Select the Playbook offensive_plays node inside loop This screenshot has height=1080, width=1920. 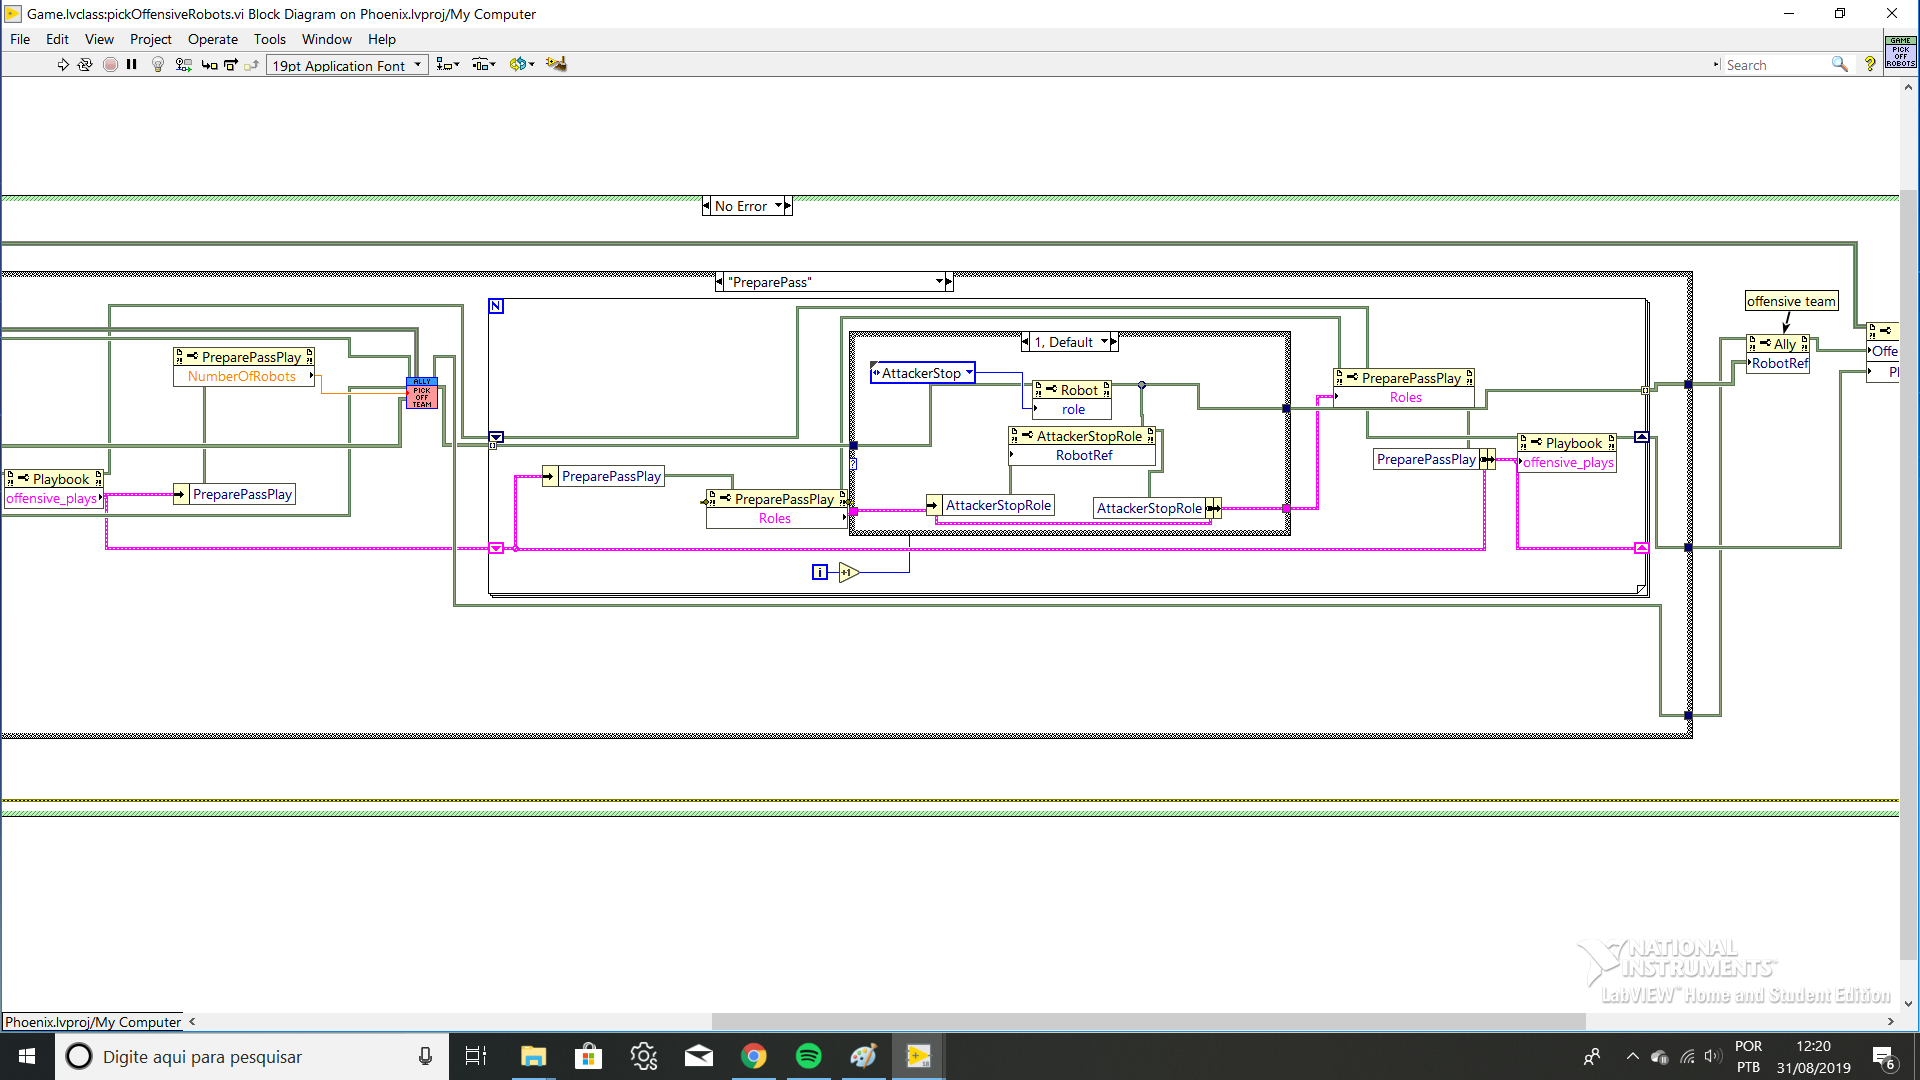[x=1567, y=452]
